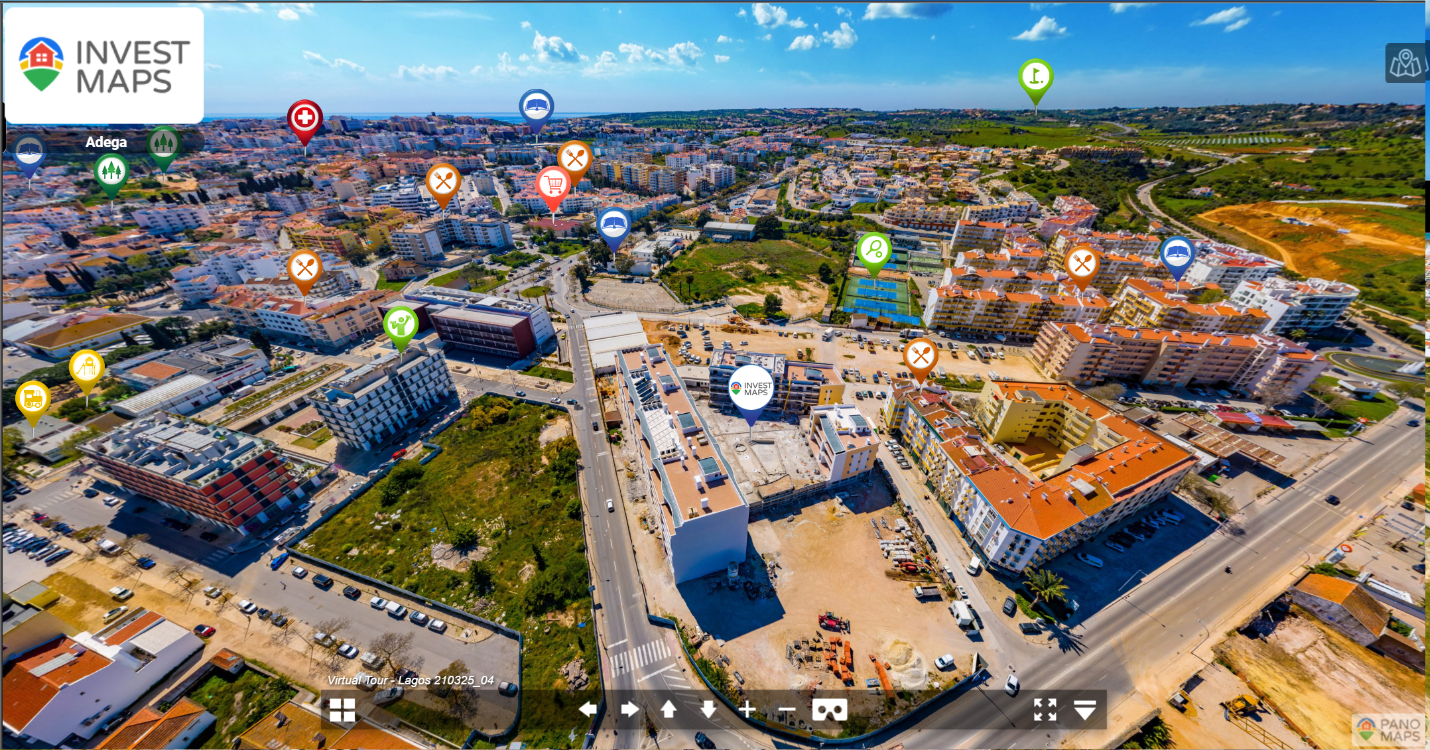Click the yellow train marker
The width and height of the screenshot is (1430, 750).
(33, 399)
